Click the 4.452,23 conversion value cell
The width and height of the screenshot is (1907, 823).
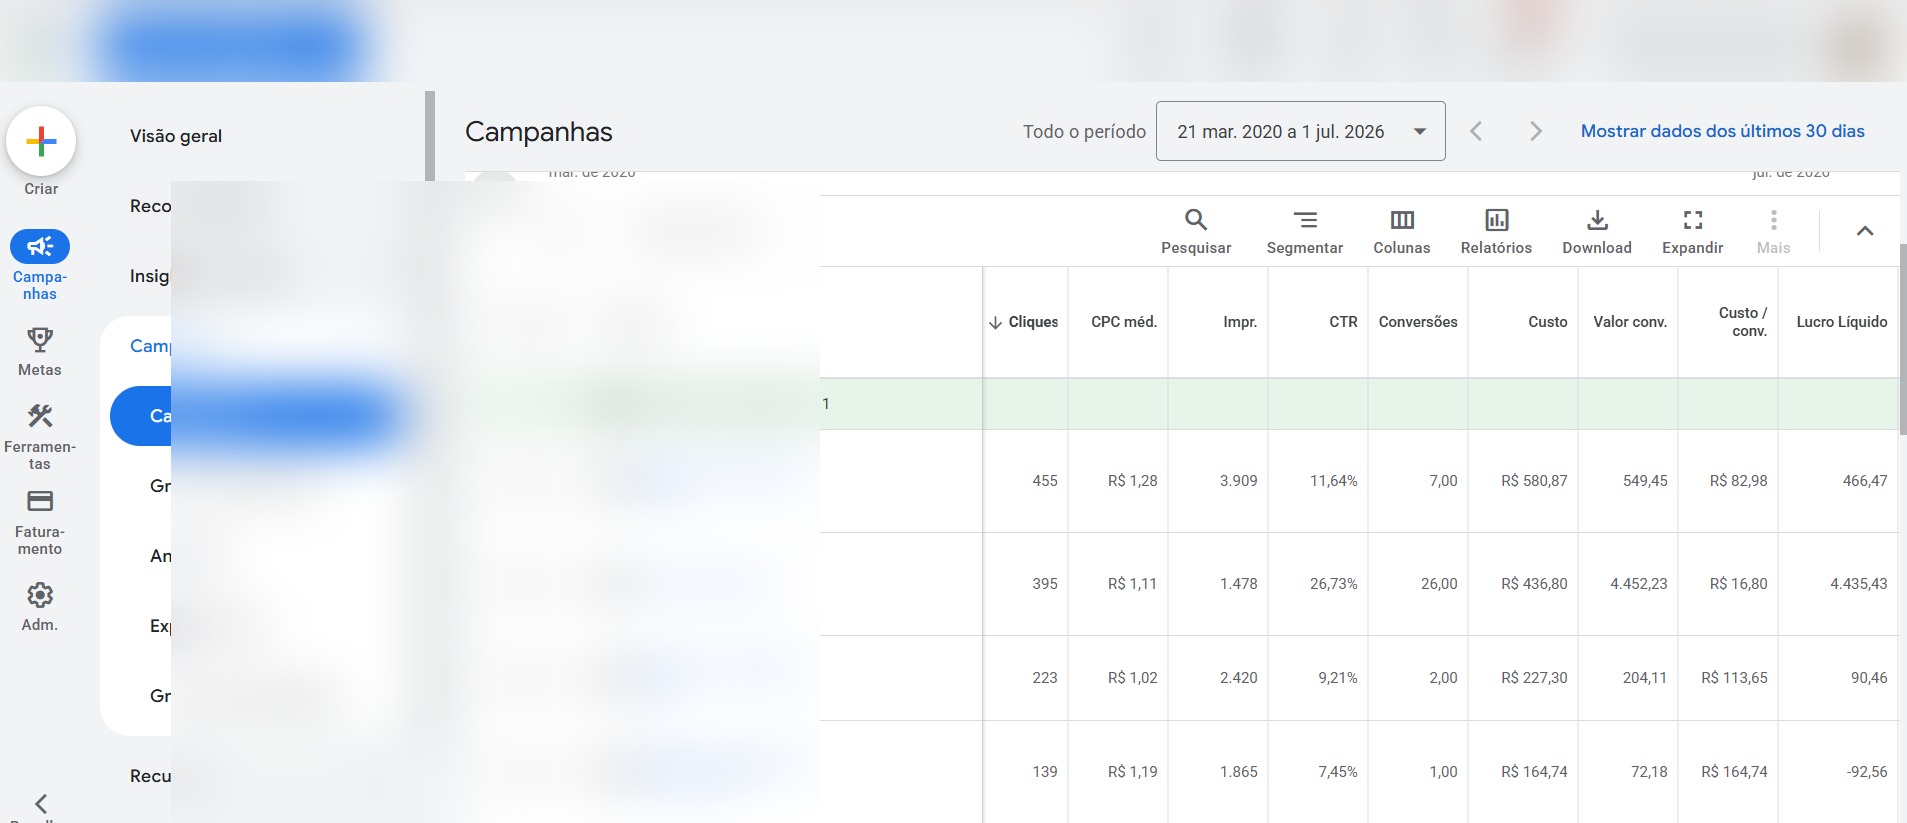click(1639, 584)
